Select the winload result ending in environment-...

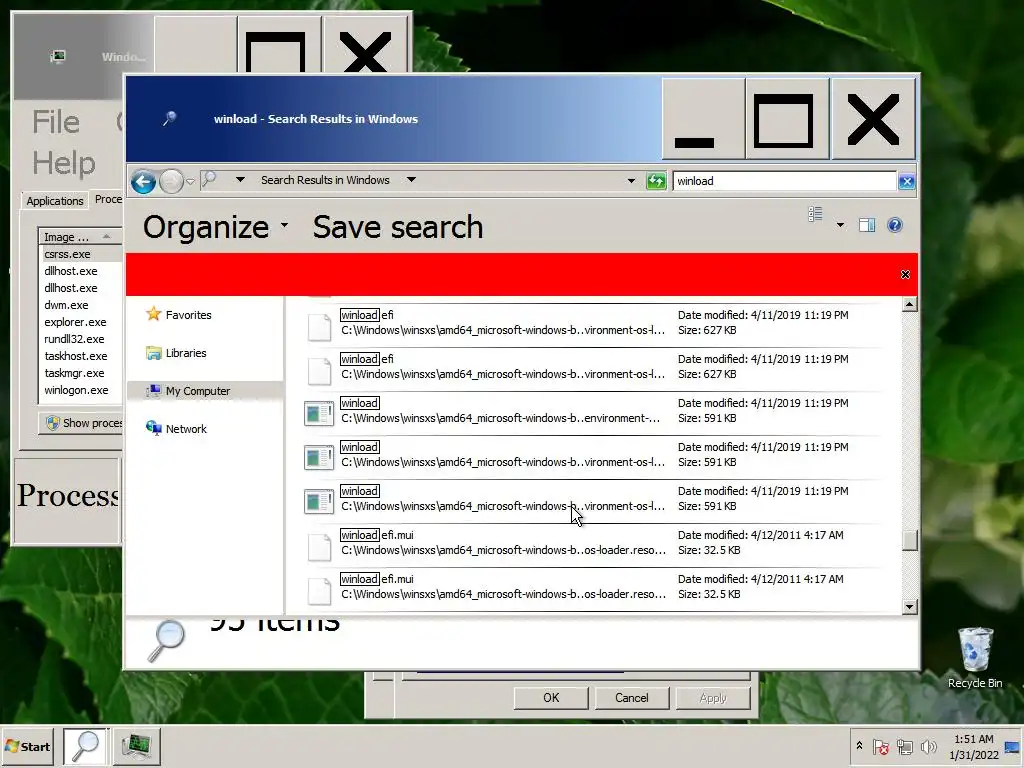[593, 413]
